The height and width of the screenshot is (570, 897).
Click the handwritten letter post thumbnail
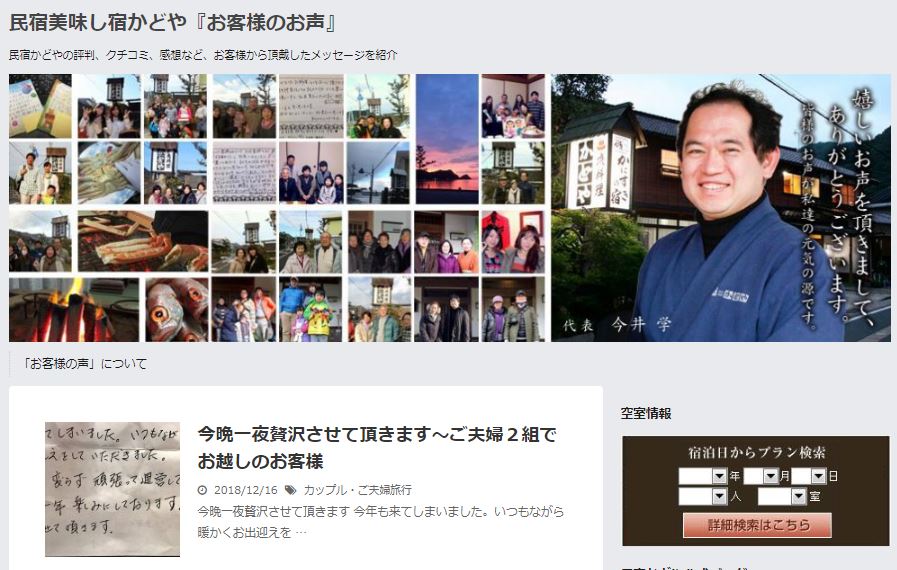(112, 489)
